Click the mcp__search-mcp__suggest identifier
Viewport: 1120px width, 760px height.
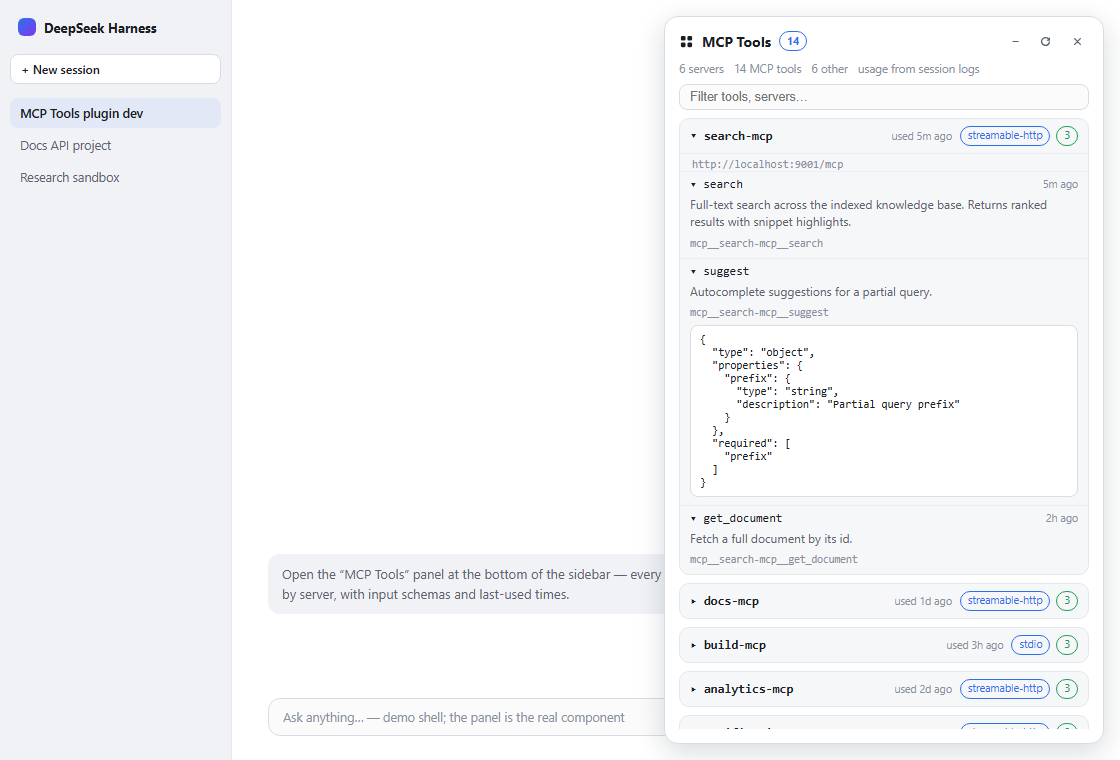click(759, 312)
